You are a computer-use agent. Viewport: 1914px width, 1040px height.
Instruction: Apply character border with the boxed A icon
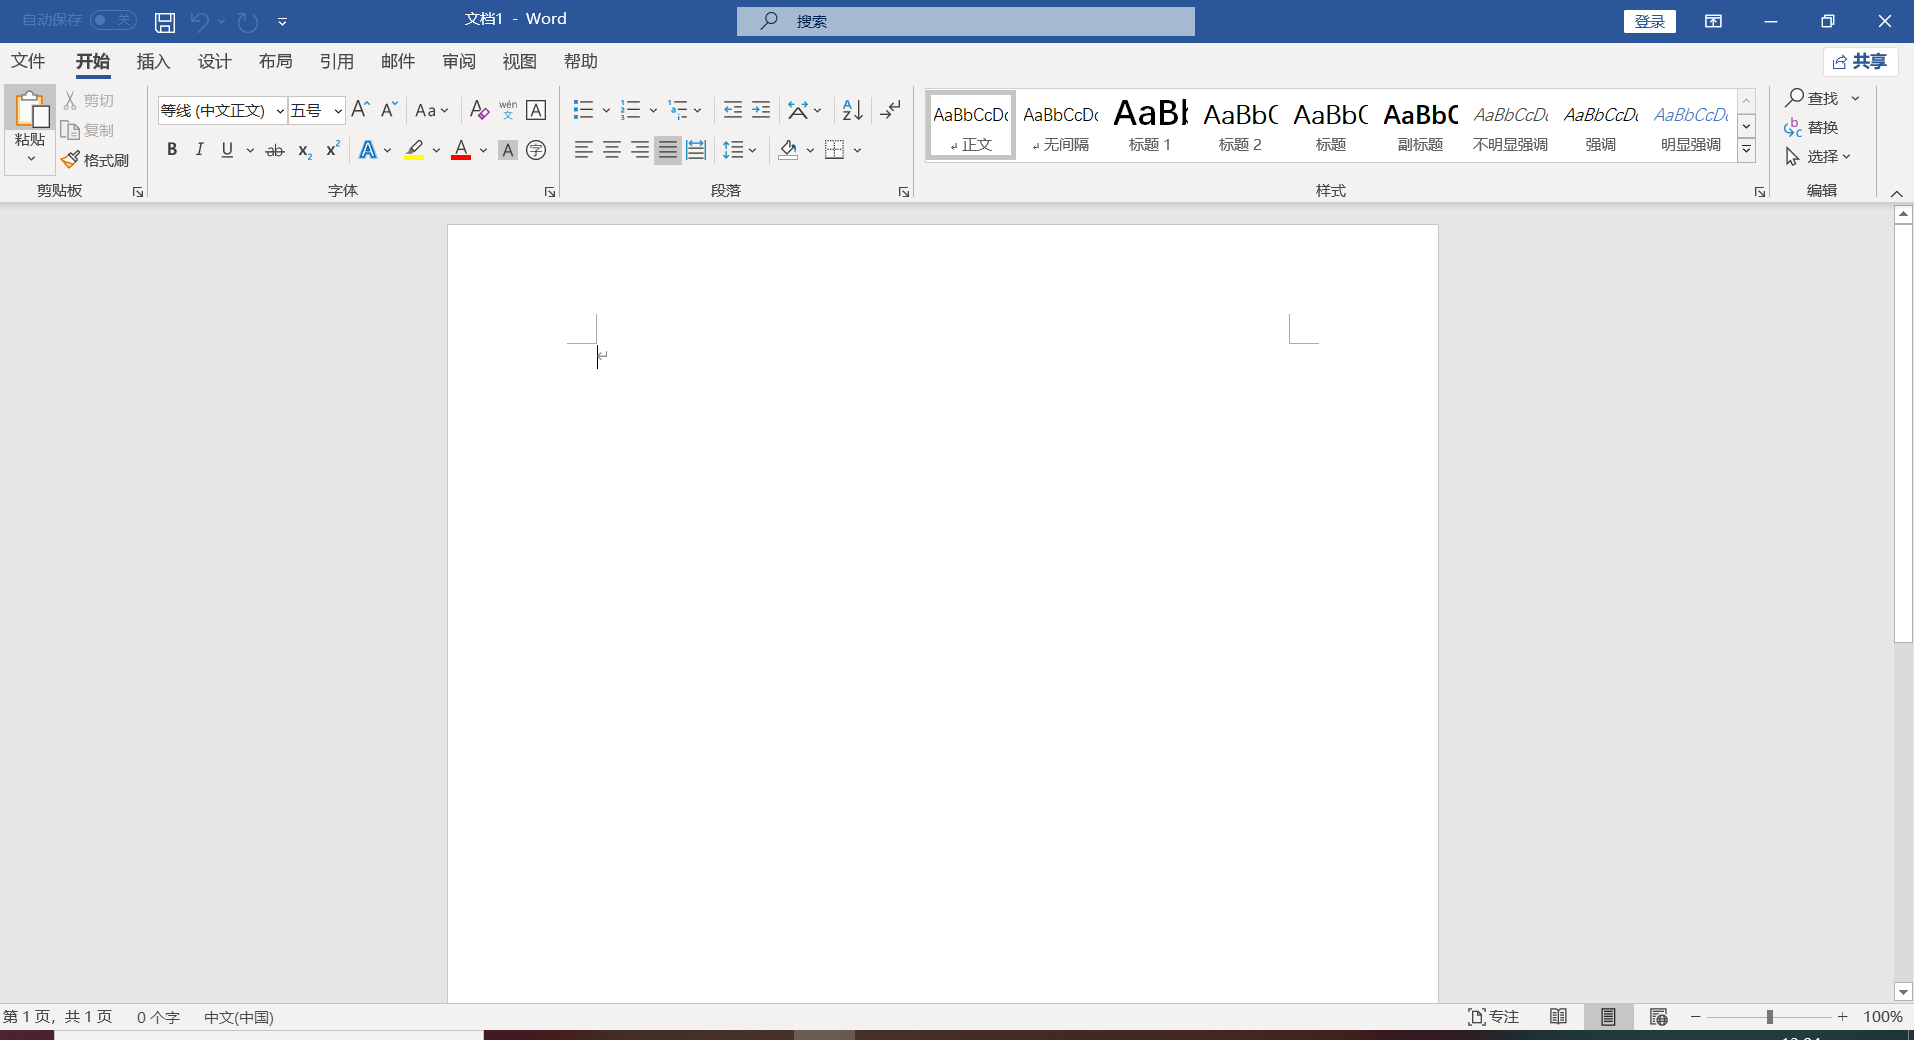point(536,110)
